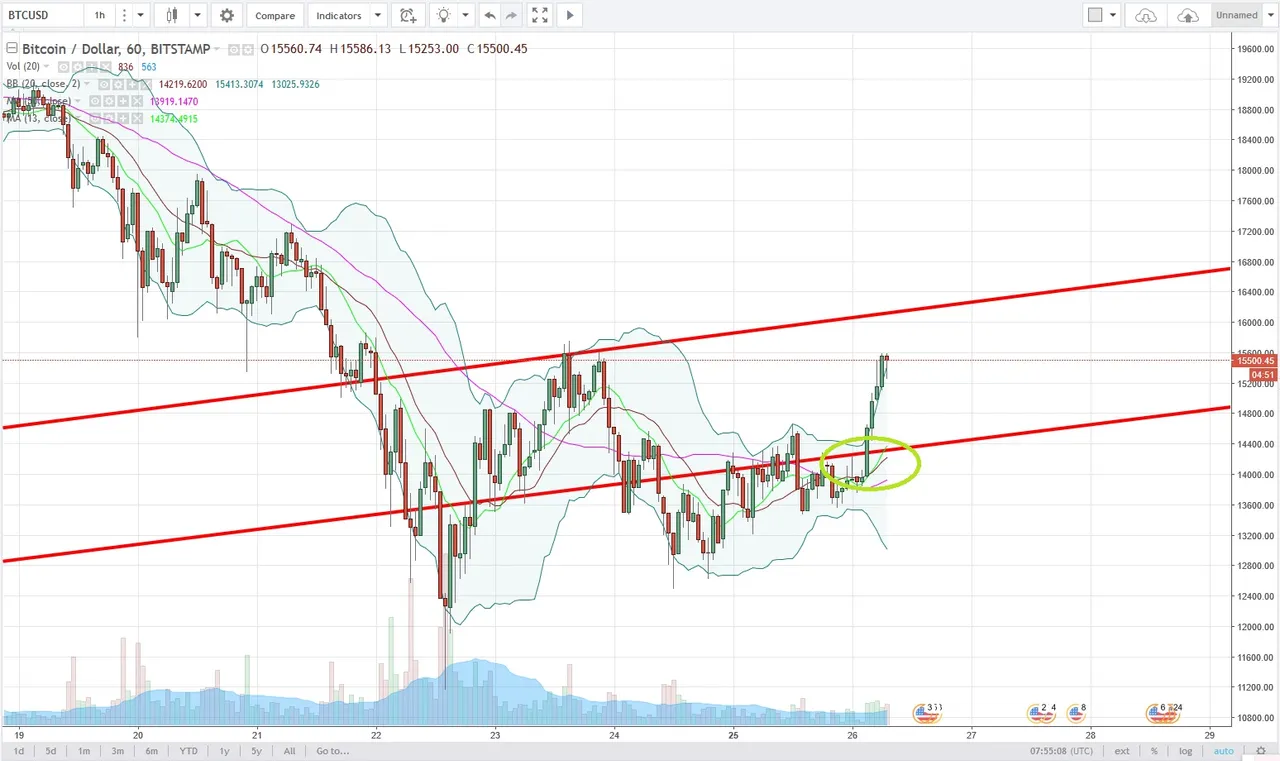Viewport: 1280px width, 761px height.
Task: Click the 1h interval button
Action: (99, 15)
